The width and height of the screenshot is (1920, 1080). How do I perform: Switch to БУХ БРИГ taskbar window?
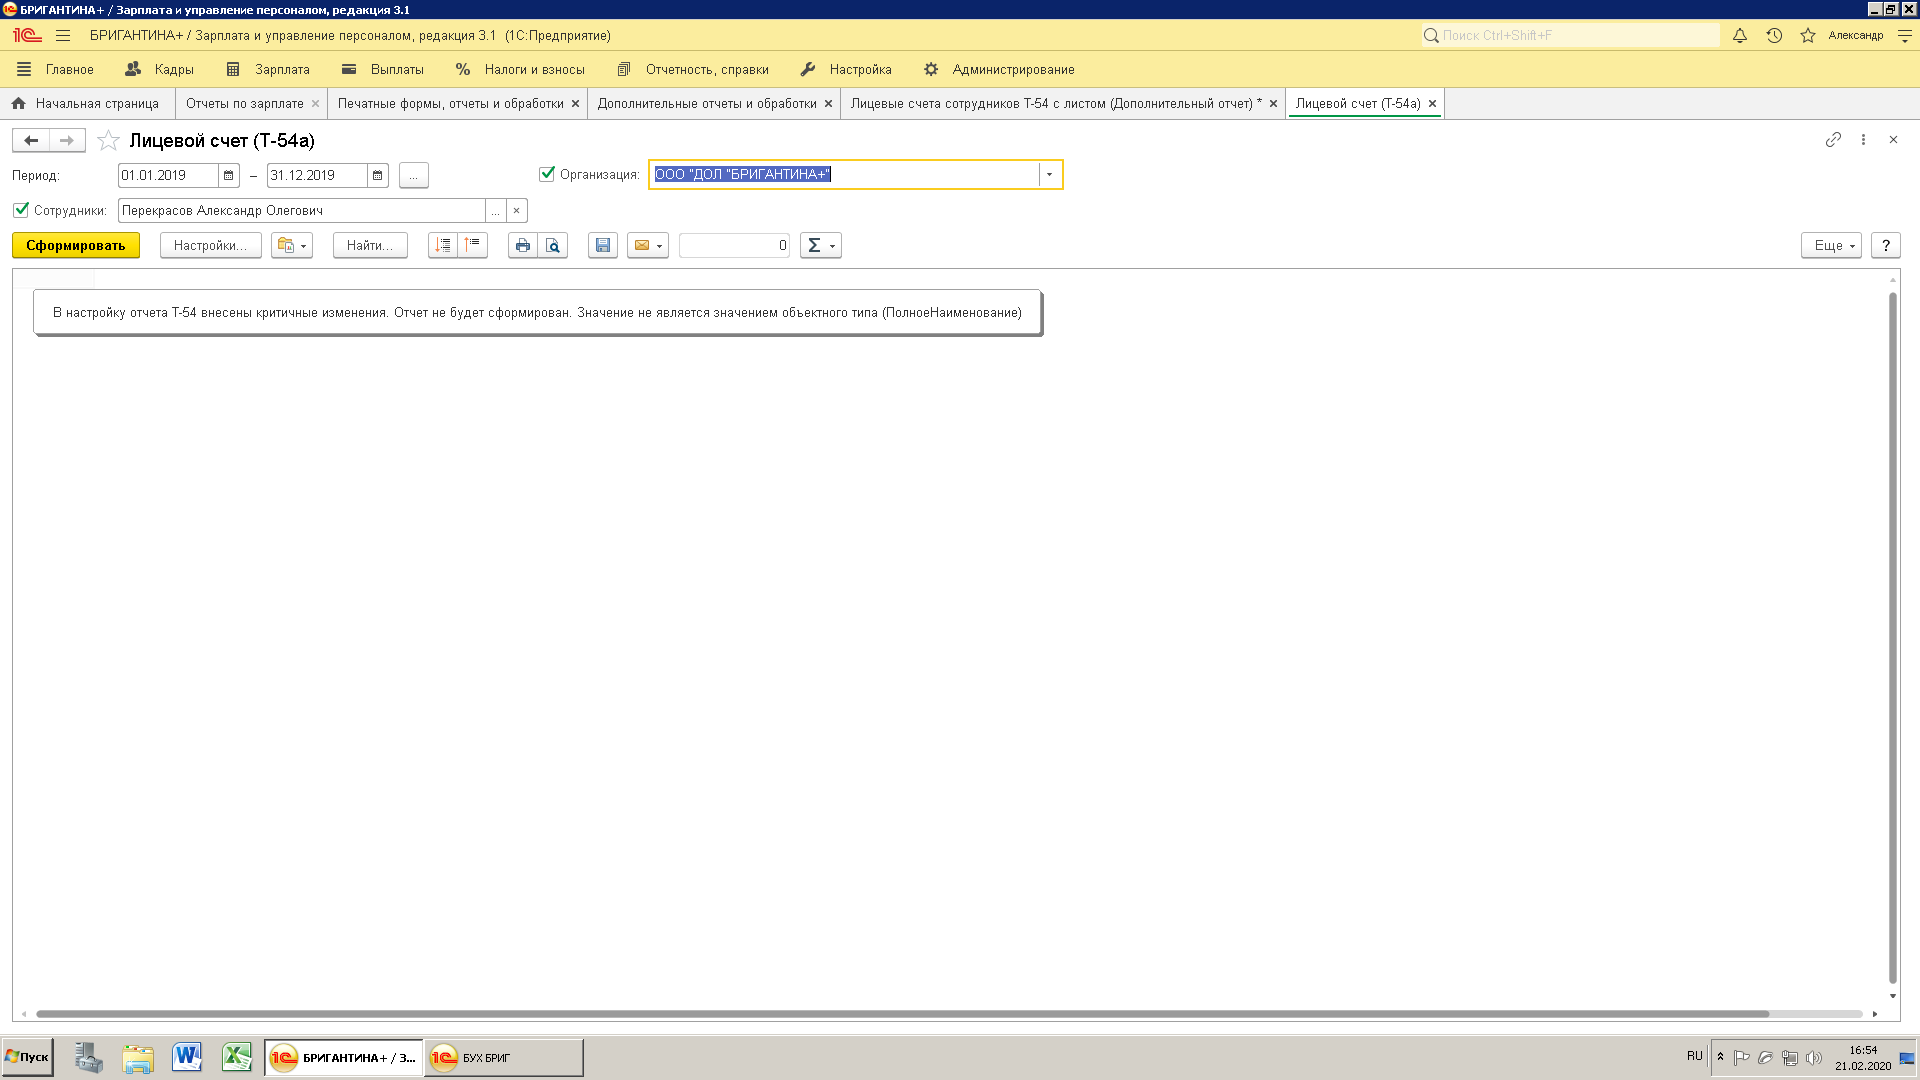click(x=504, y=1057)
